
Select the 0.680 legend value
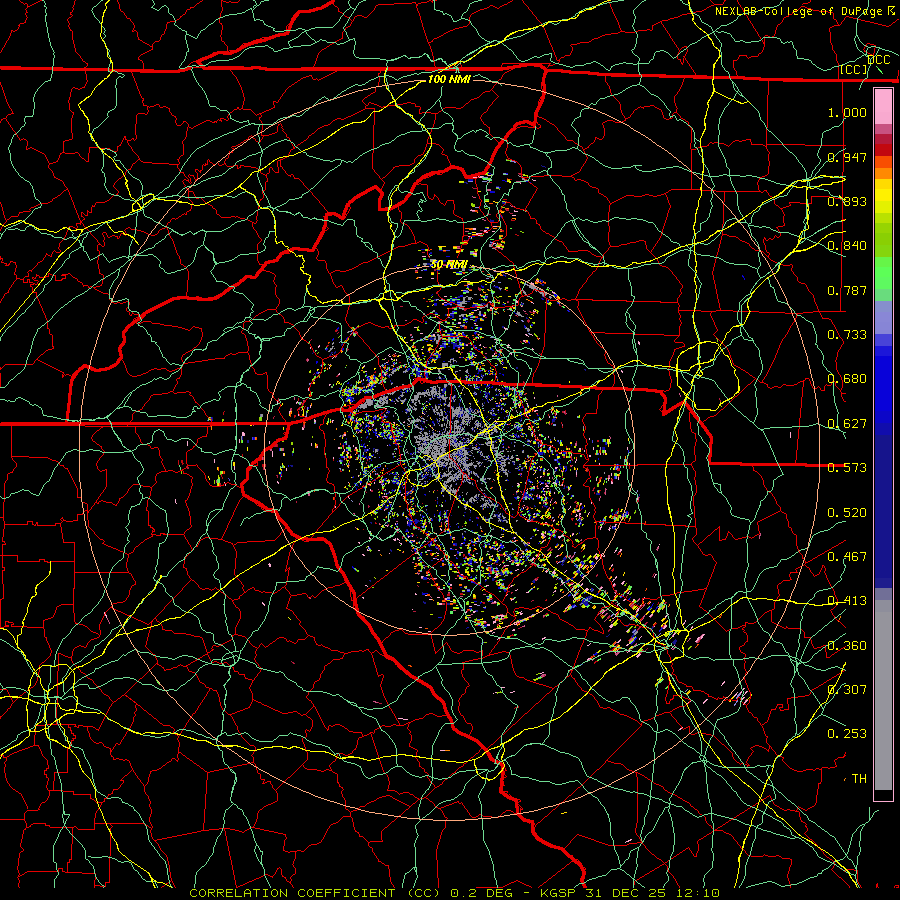pyautogui.click(x=847, y=379)
